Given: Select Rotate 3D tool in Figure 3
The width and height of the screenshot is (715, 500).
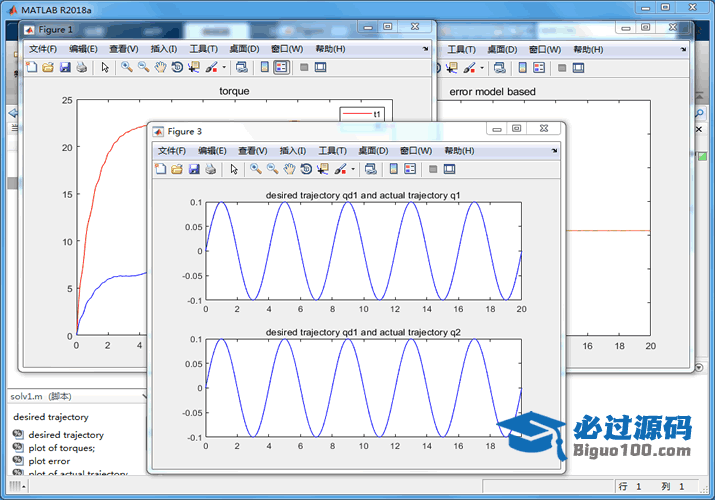Looking at the screenshot, I should (306, 169).
